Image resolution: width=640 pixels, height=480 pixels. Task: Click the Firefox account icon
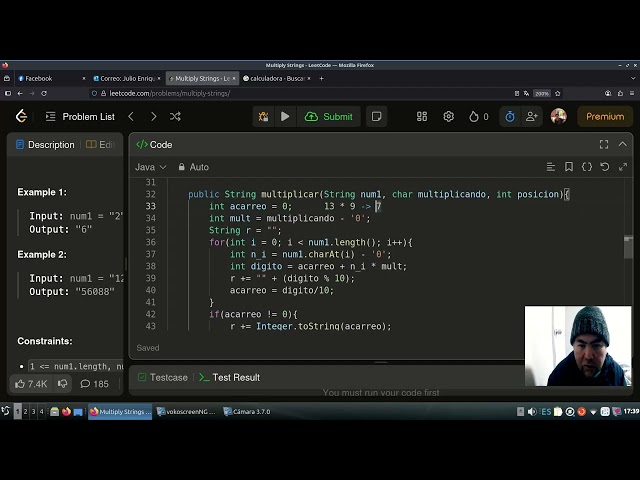coord(608,93)
